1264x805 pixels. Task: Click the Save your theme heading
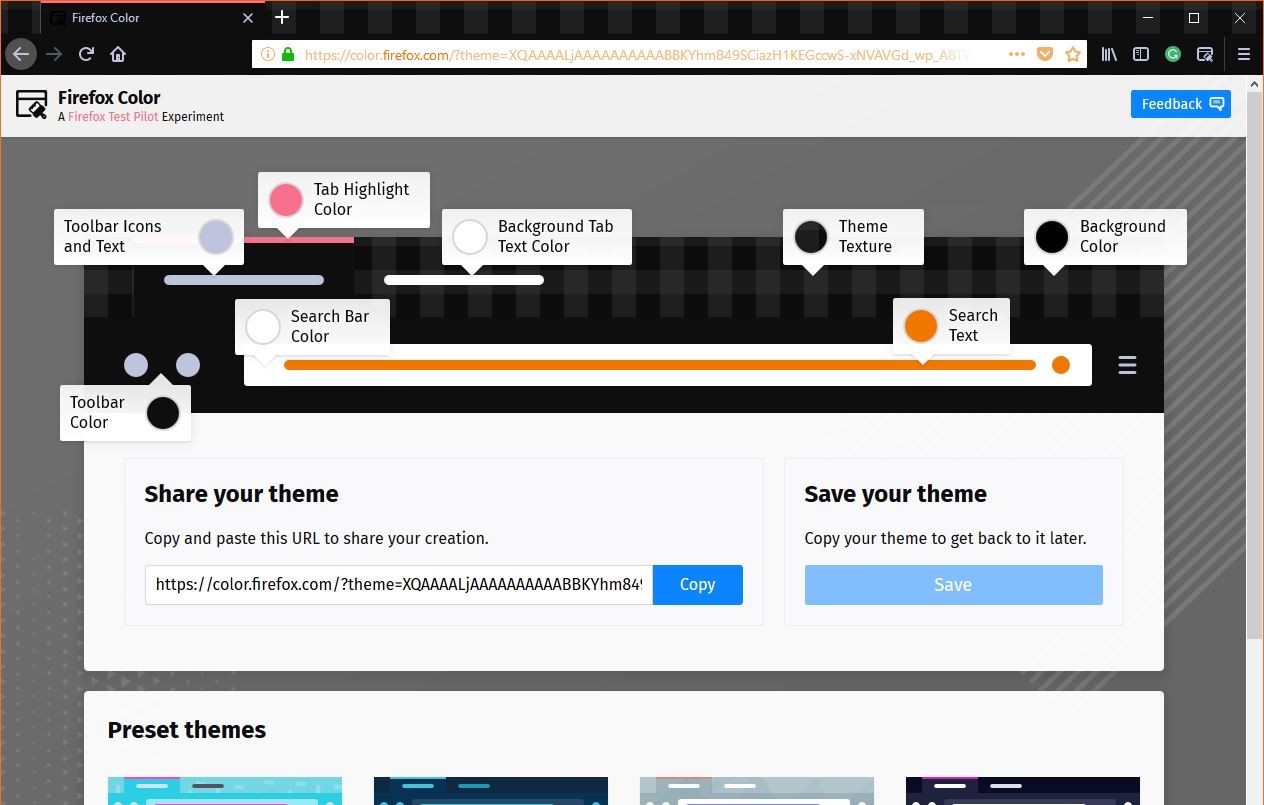click(x=895, y=494)
